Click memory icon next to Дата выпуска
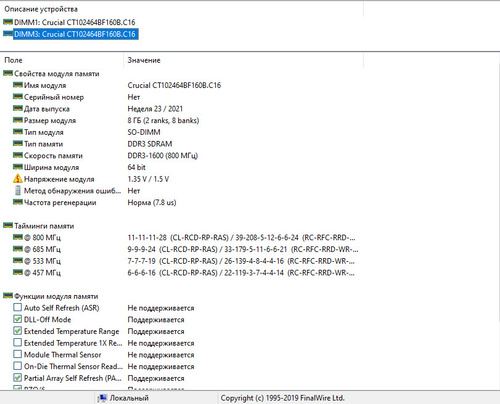The height and width of the screenshot is (404, 500). pos(18,108)
